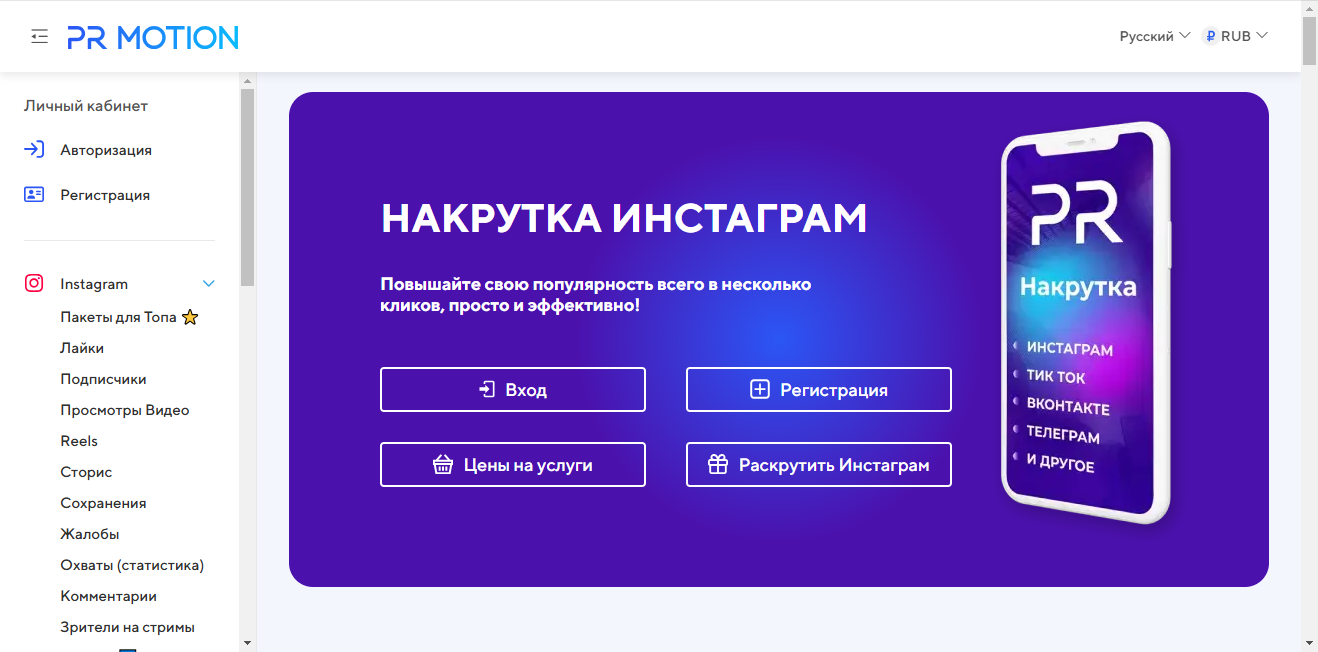This screenshot has width=1318, height=652.
Task: Open the Reels service link
Action: [x=79, y=441]
